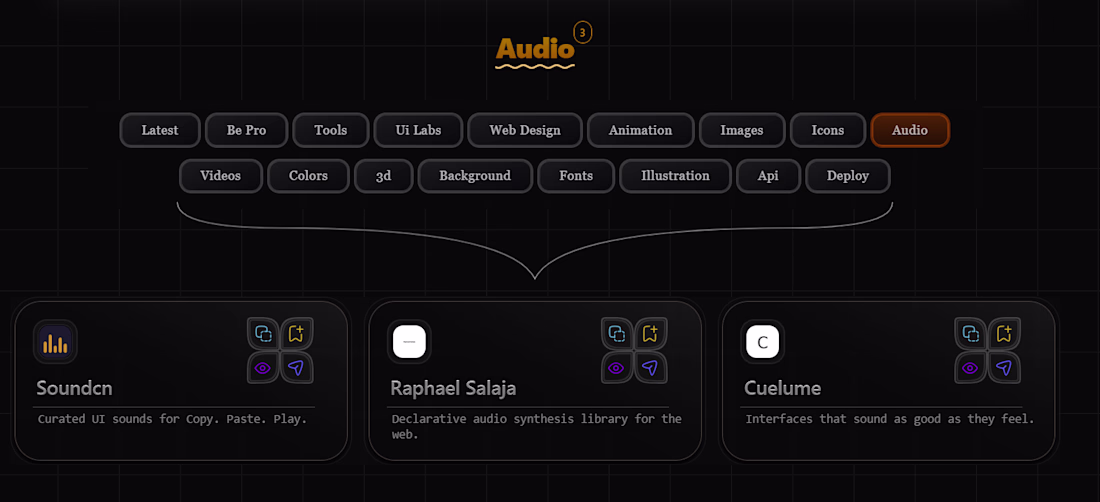Viewport: 1100px width, 502px height.
Task: Click 'Curated UI sounds for Copy. Paste. Play.'
Action: point(173,420)
